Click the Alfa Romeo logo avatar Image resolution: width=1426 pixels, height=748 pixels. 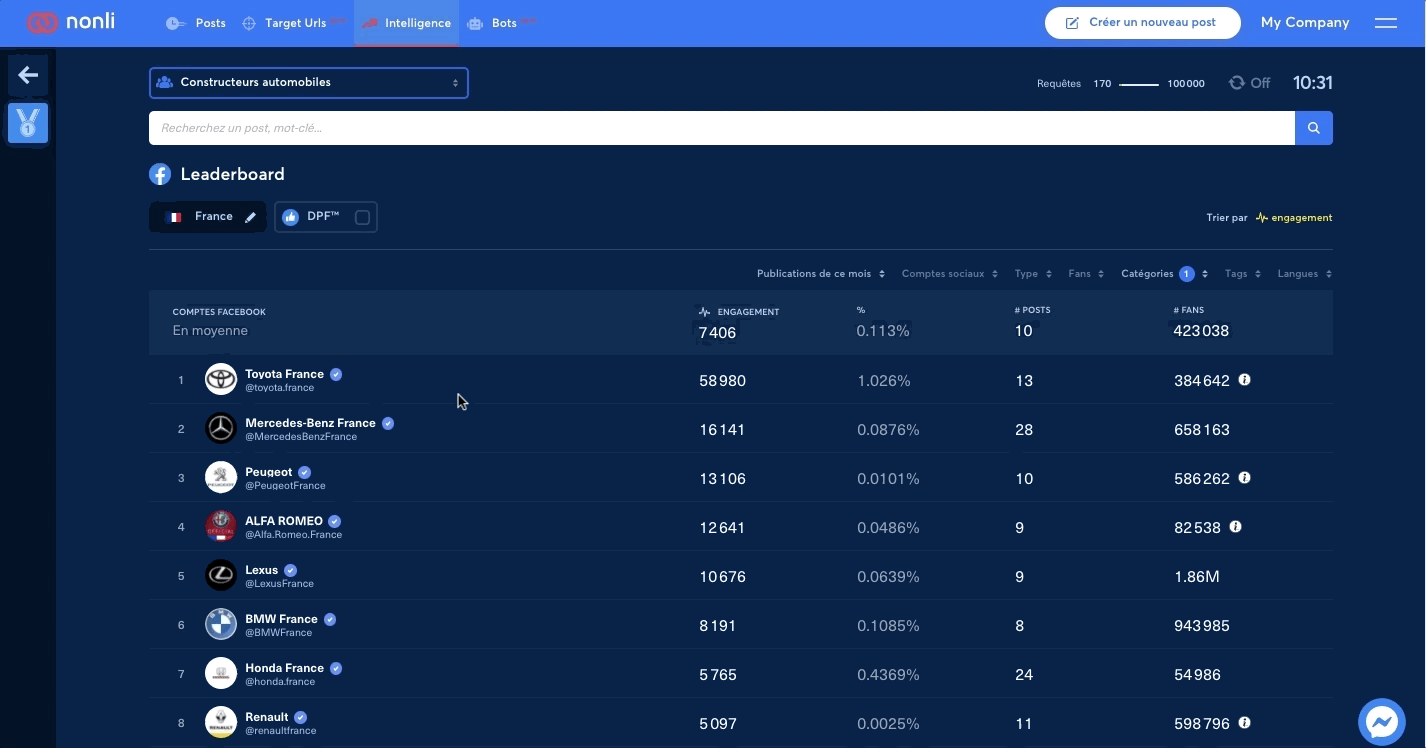click(x=221, y=527)
